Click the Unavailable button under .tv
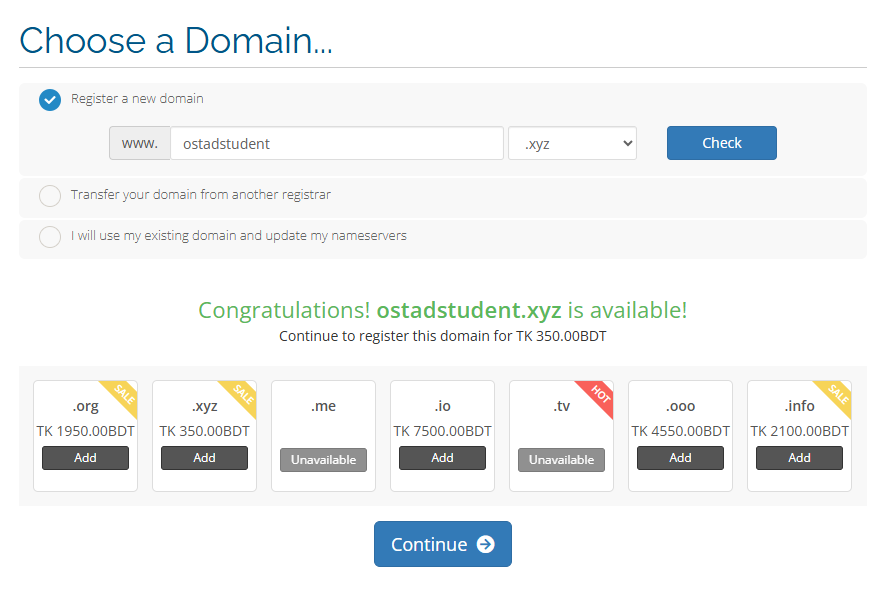 (x=561, y=460)
